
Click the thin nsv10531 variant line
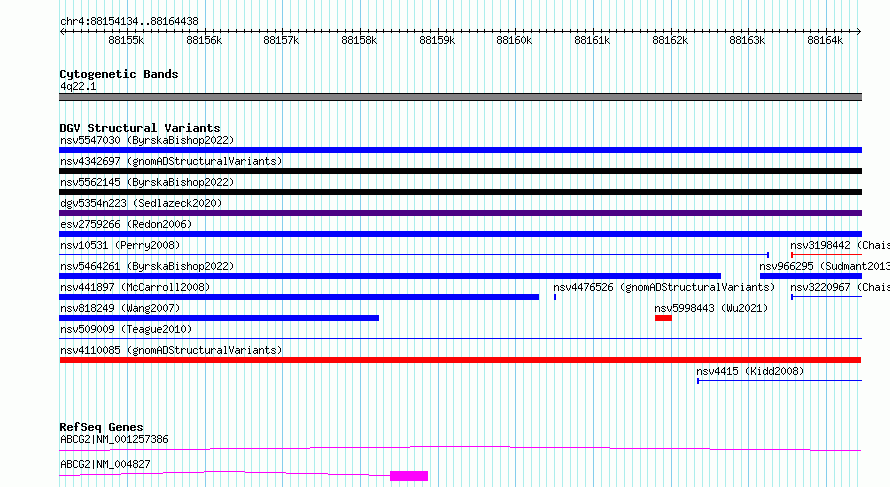[x=414, y=255]
